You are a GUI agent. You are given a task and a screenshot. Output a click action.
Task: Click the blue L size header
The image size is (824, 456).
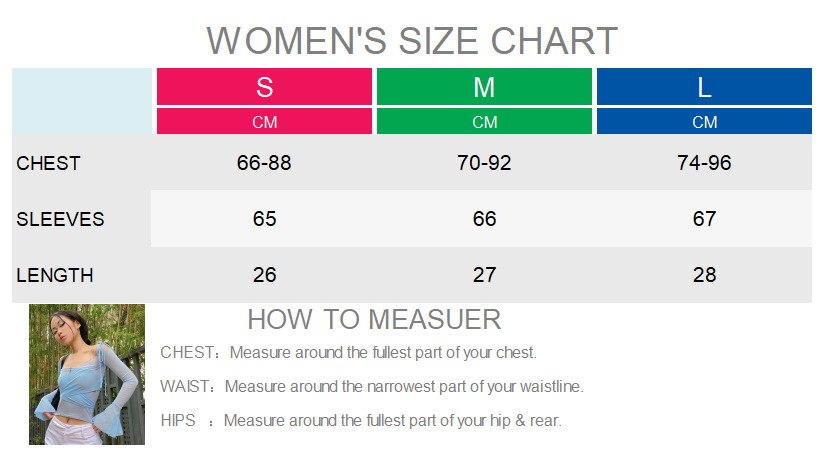click(x=704, y=87)
